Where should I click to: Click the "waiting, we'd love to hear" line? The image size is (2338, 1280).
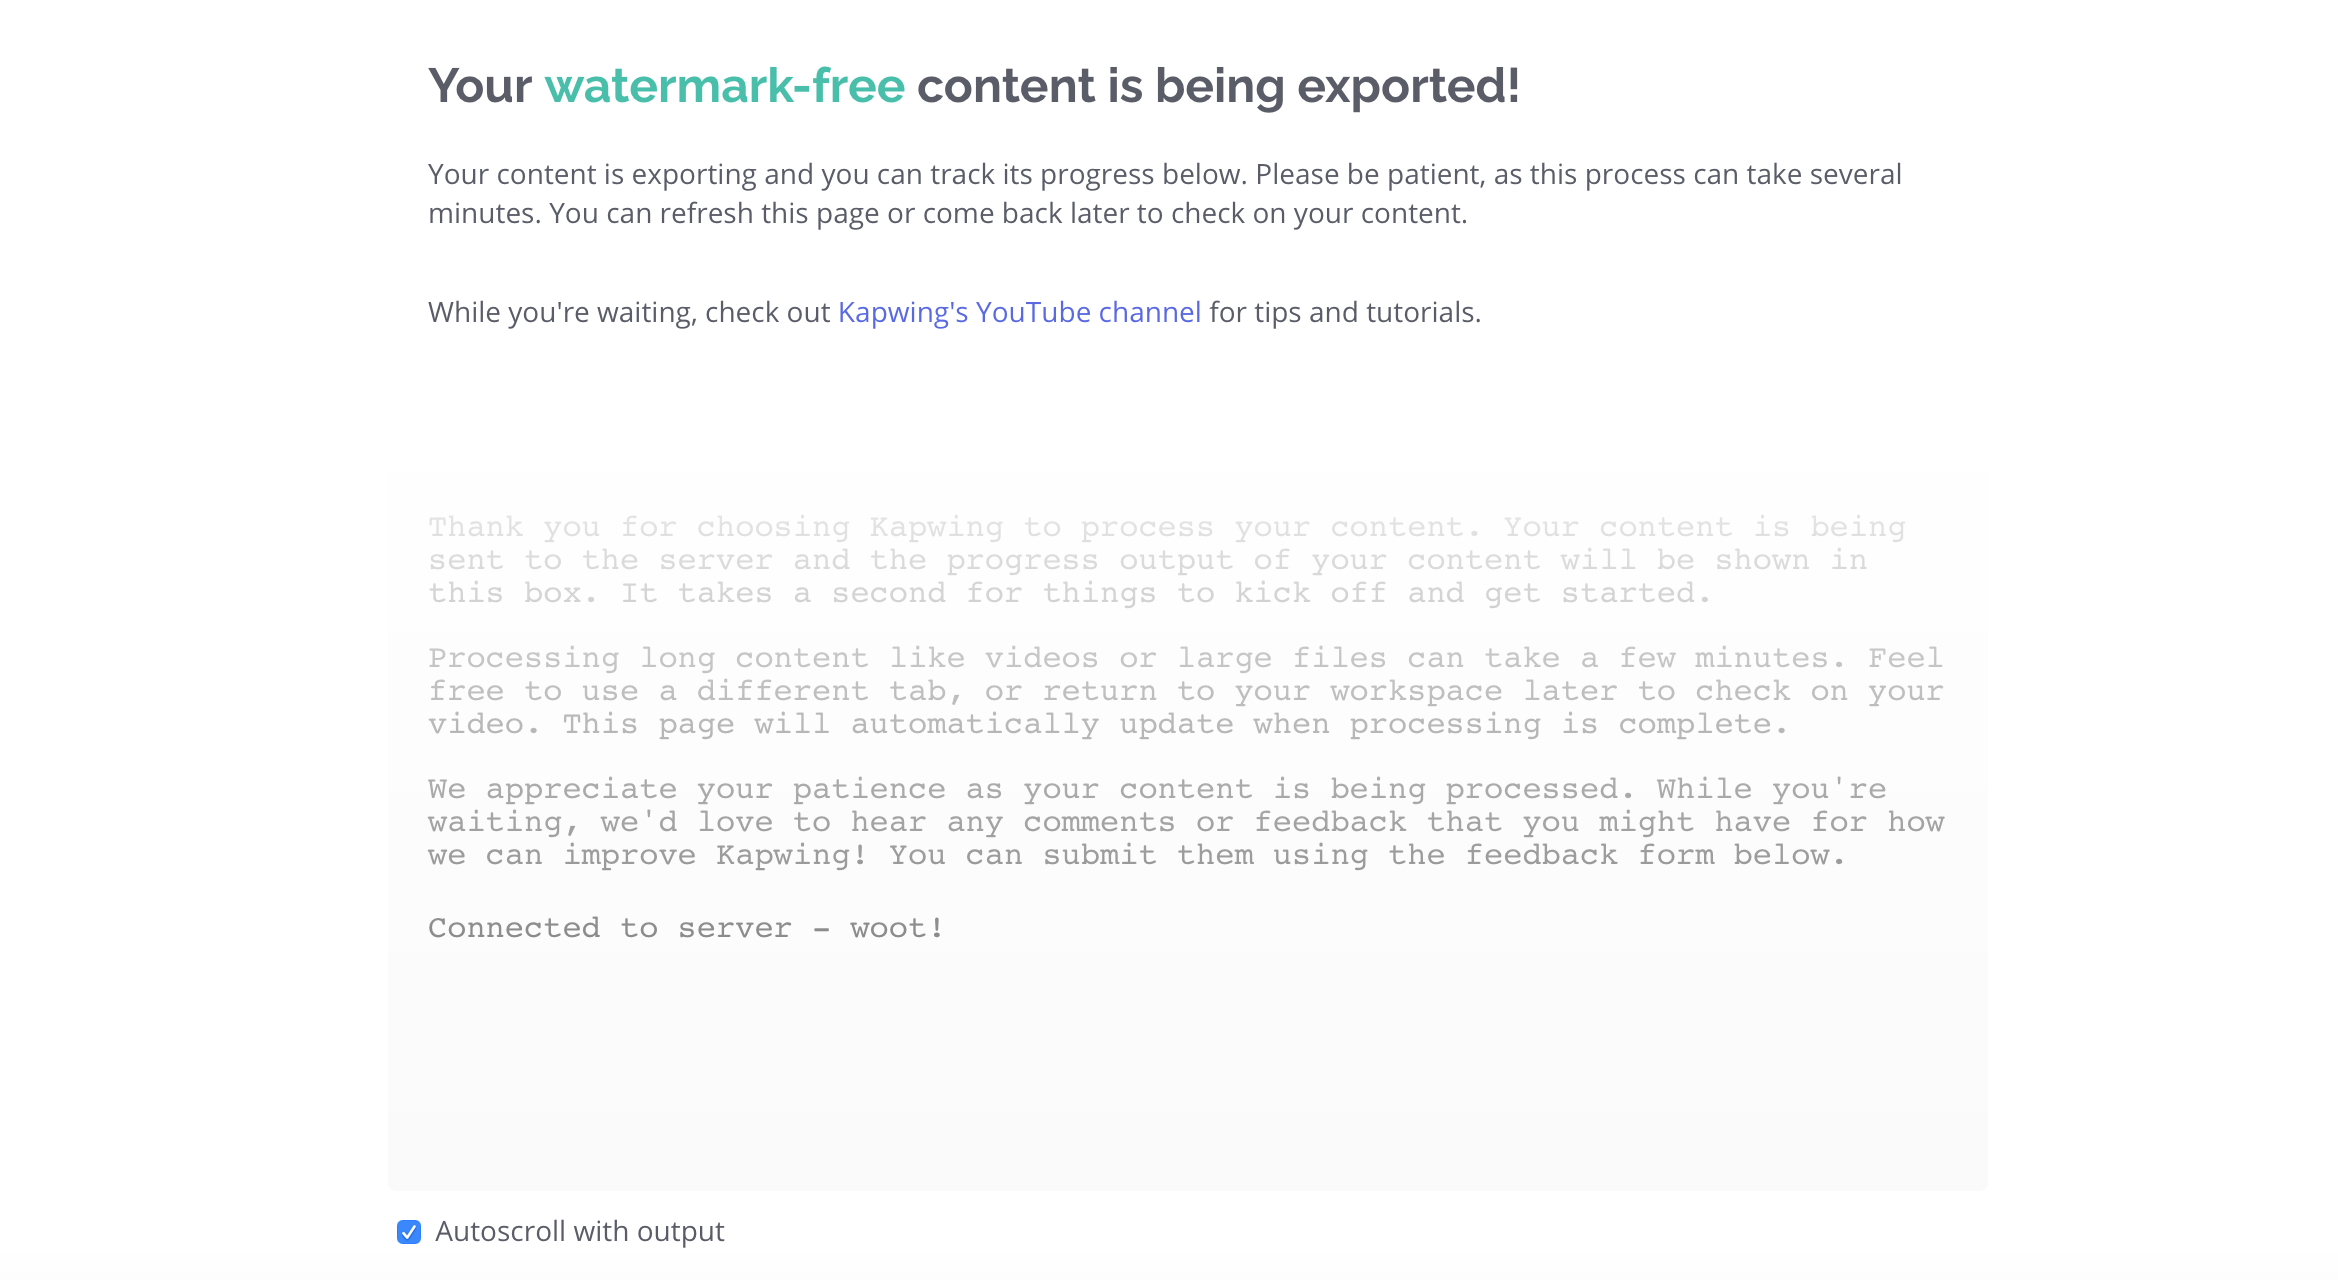[1185, 822]
